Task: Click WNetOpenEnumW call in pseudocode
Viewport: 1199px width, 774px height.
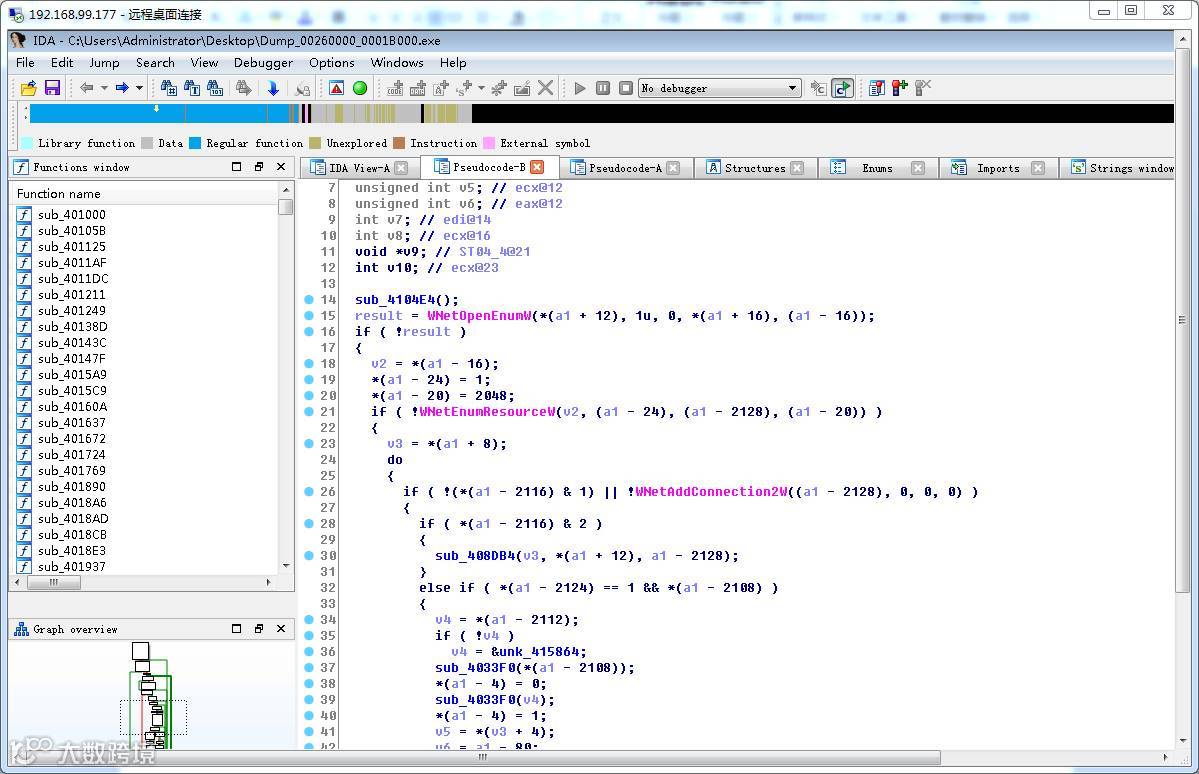Action: (x=479, y=316)
